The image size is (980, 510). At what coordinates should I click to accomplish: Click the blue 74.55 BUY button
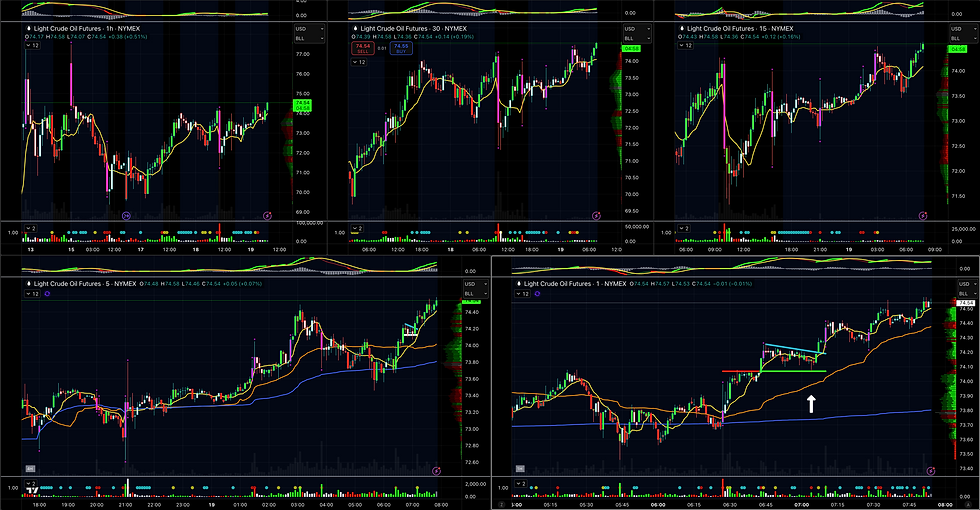click(401, 48)
